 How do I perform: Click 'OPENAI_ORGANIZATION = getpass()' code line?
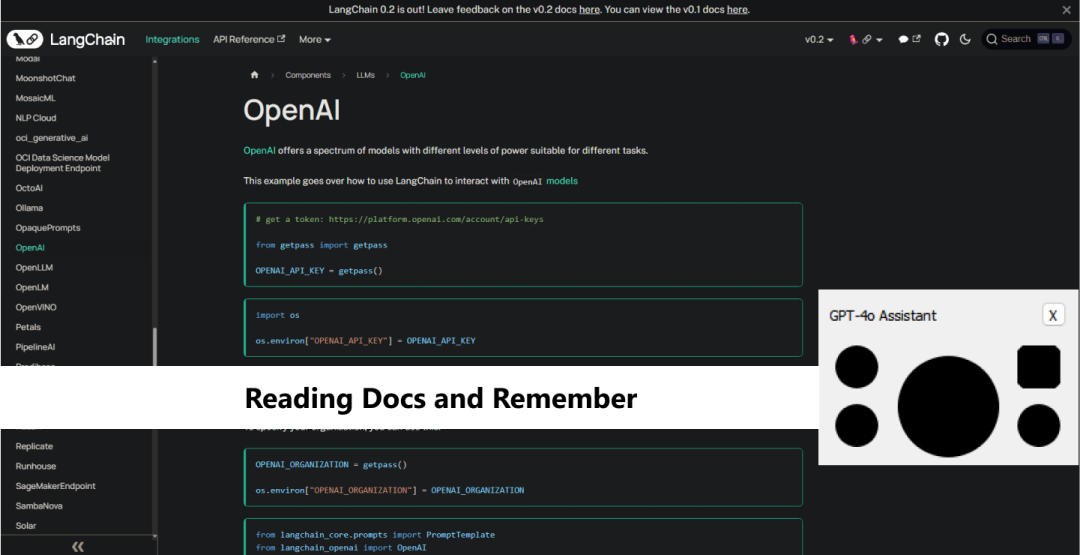click(331, 464)
